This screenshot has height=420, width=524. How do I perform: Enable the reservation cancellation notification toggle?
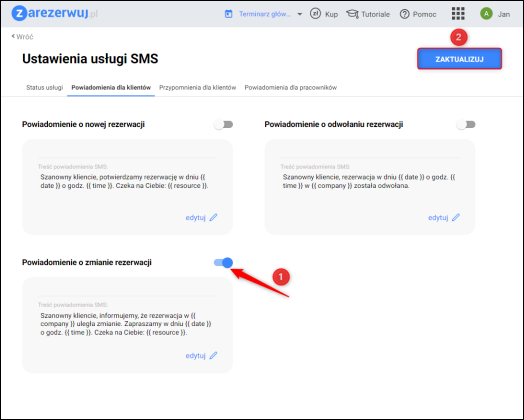coord(466,125)
